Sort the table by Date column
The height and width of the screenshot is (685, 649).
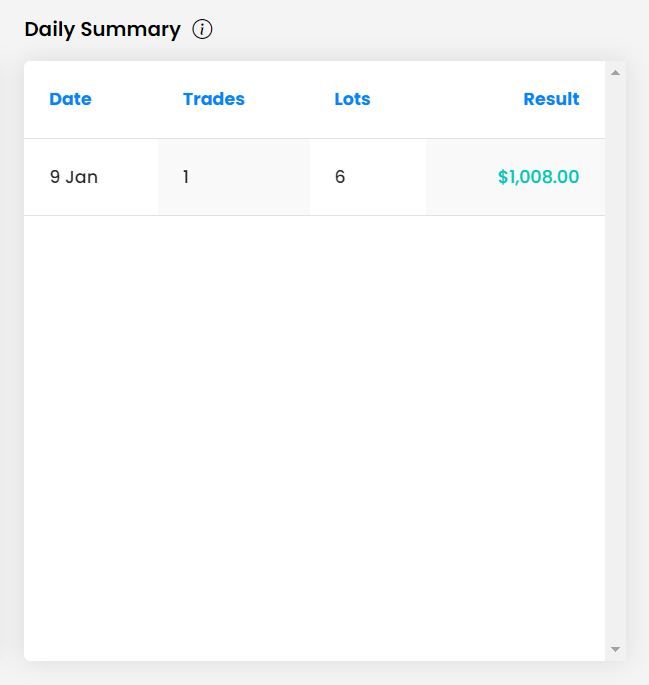point(70,99)
